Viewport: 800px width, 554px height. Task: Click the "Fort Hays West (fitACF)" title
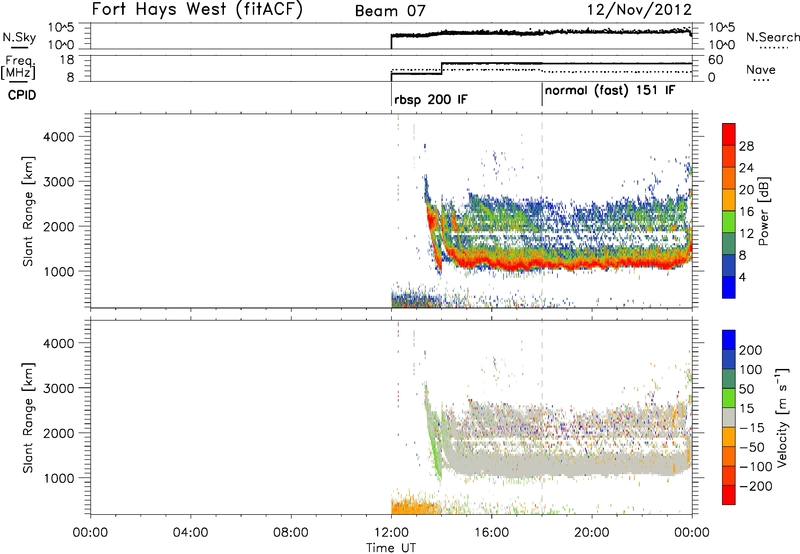[197, 10]
